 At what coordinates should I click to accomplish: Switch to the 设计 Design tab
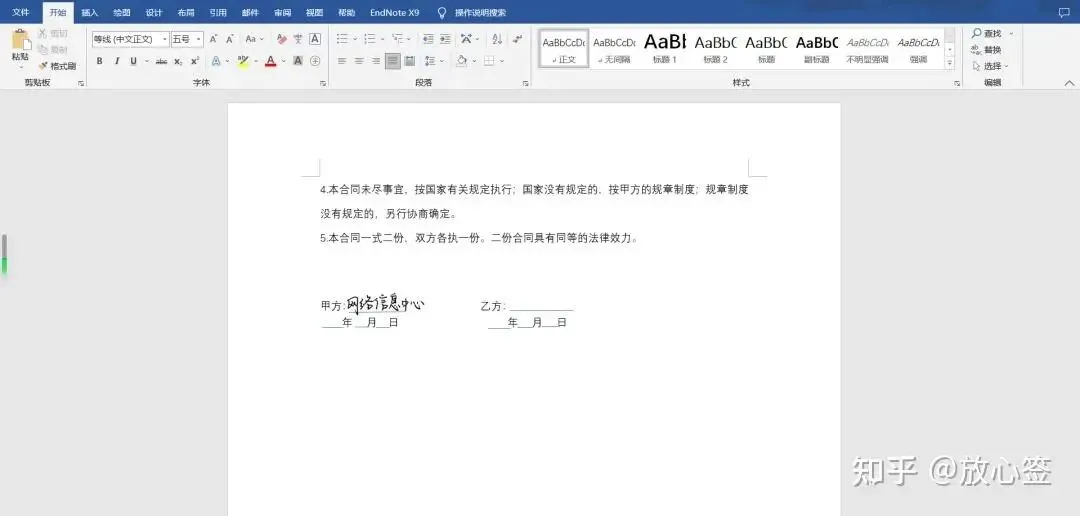pos(154,12)
